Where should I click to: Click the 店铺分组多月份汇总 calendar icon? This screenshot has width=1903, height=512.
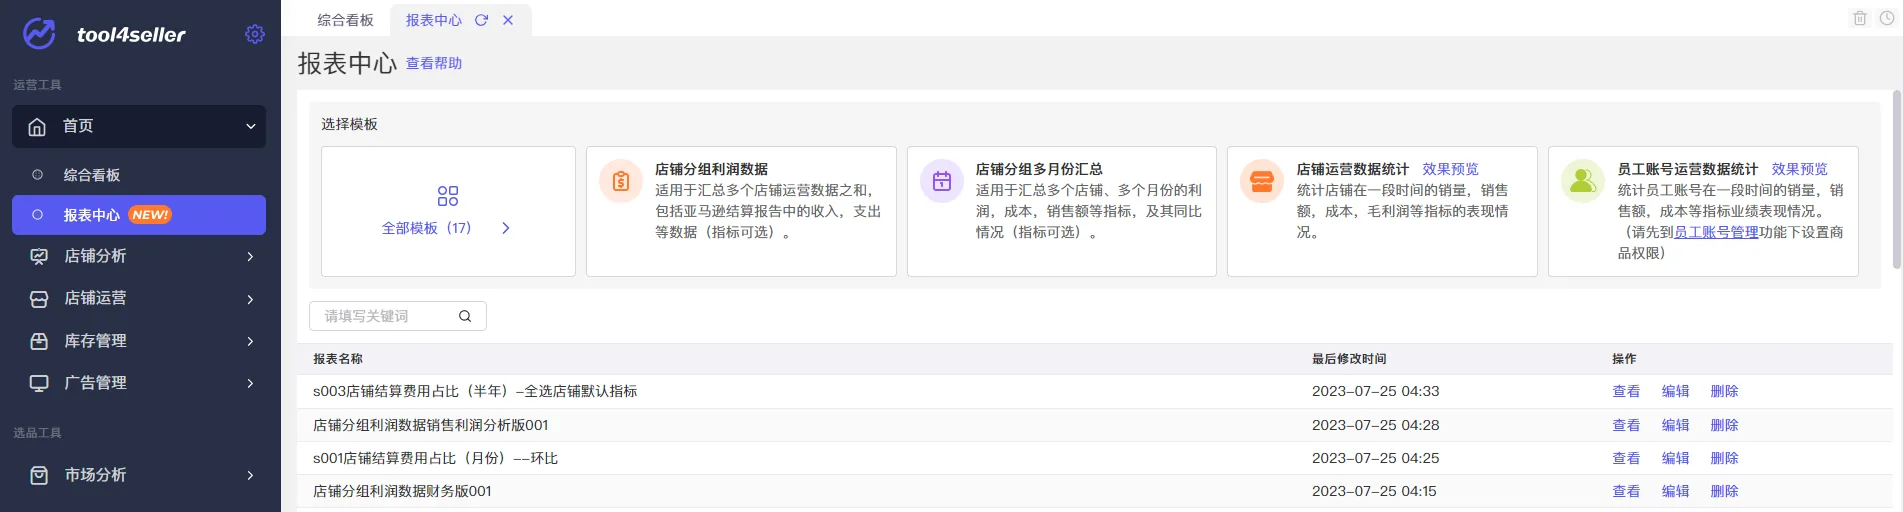pos(942,181)
